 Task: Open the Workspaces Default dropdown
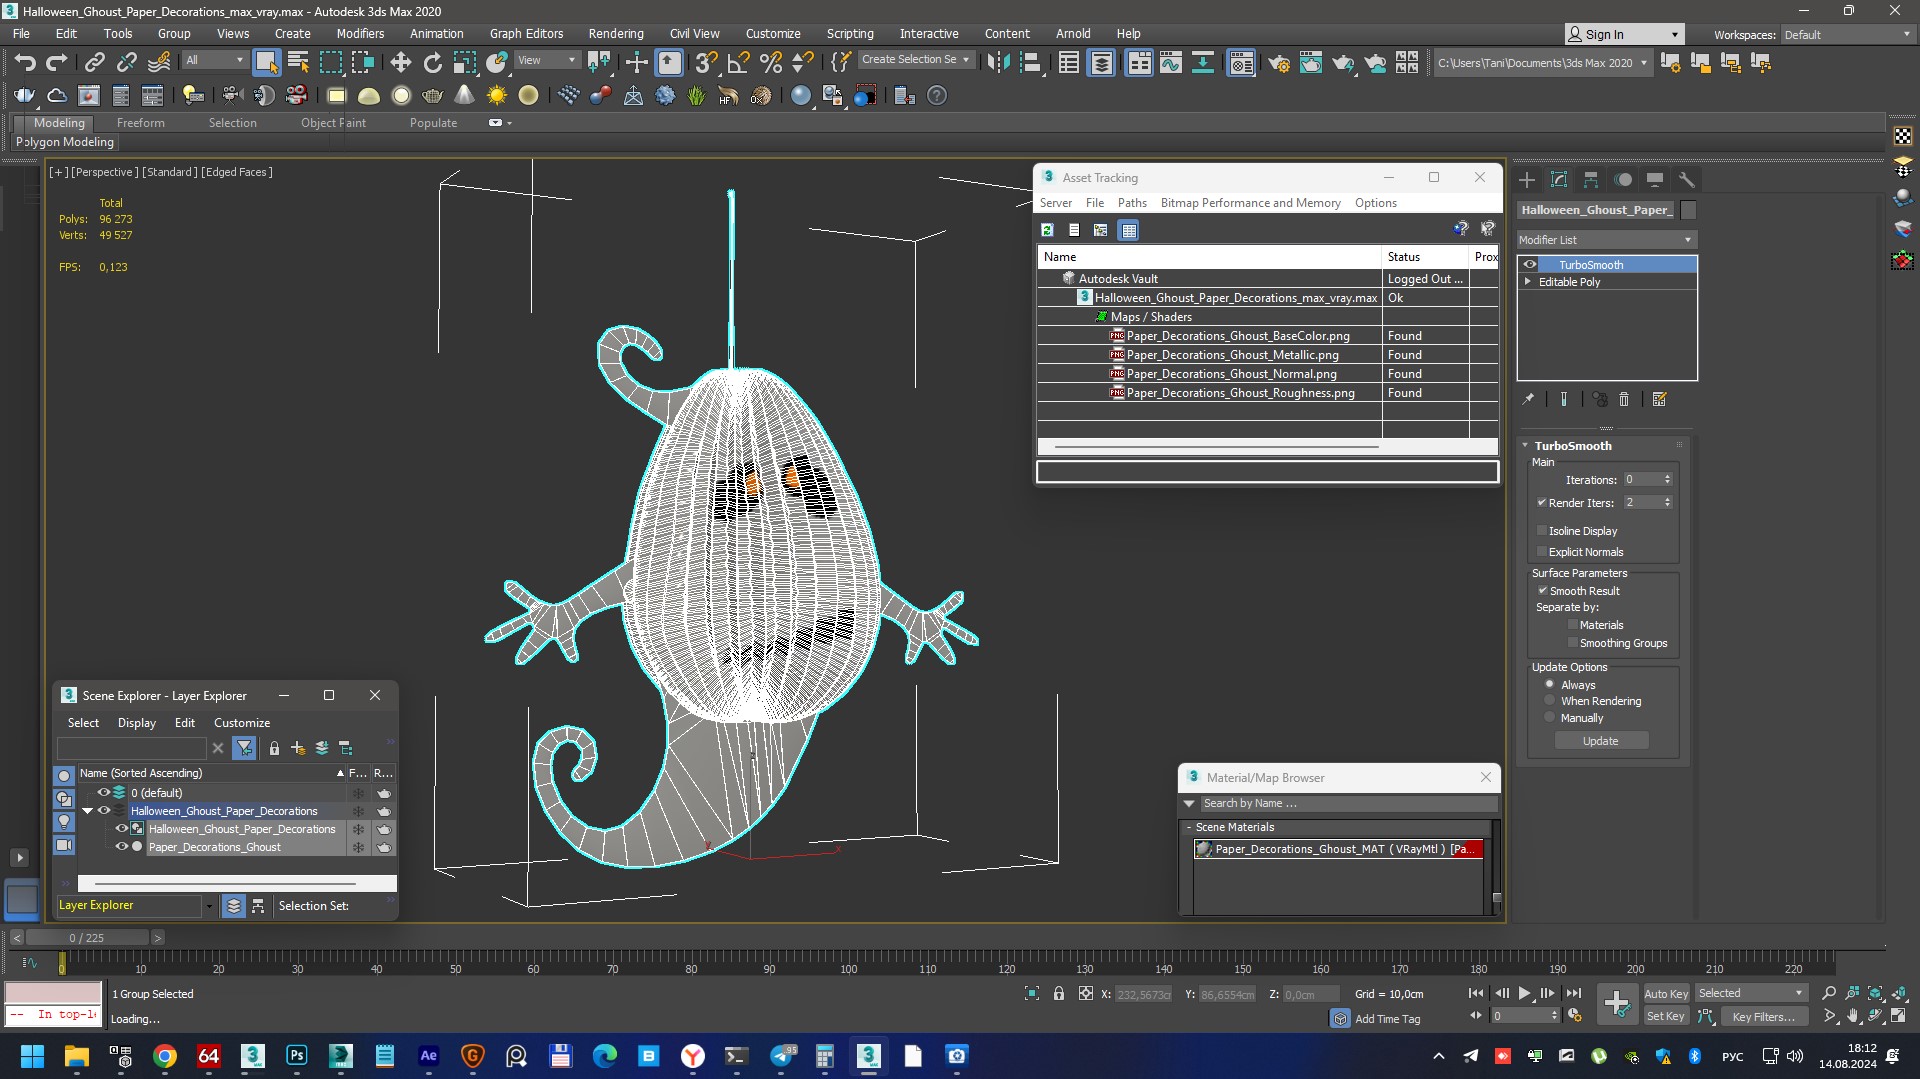point(1847,35)
